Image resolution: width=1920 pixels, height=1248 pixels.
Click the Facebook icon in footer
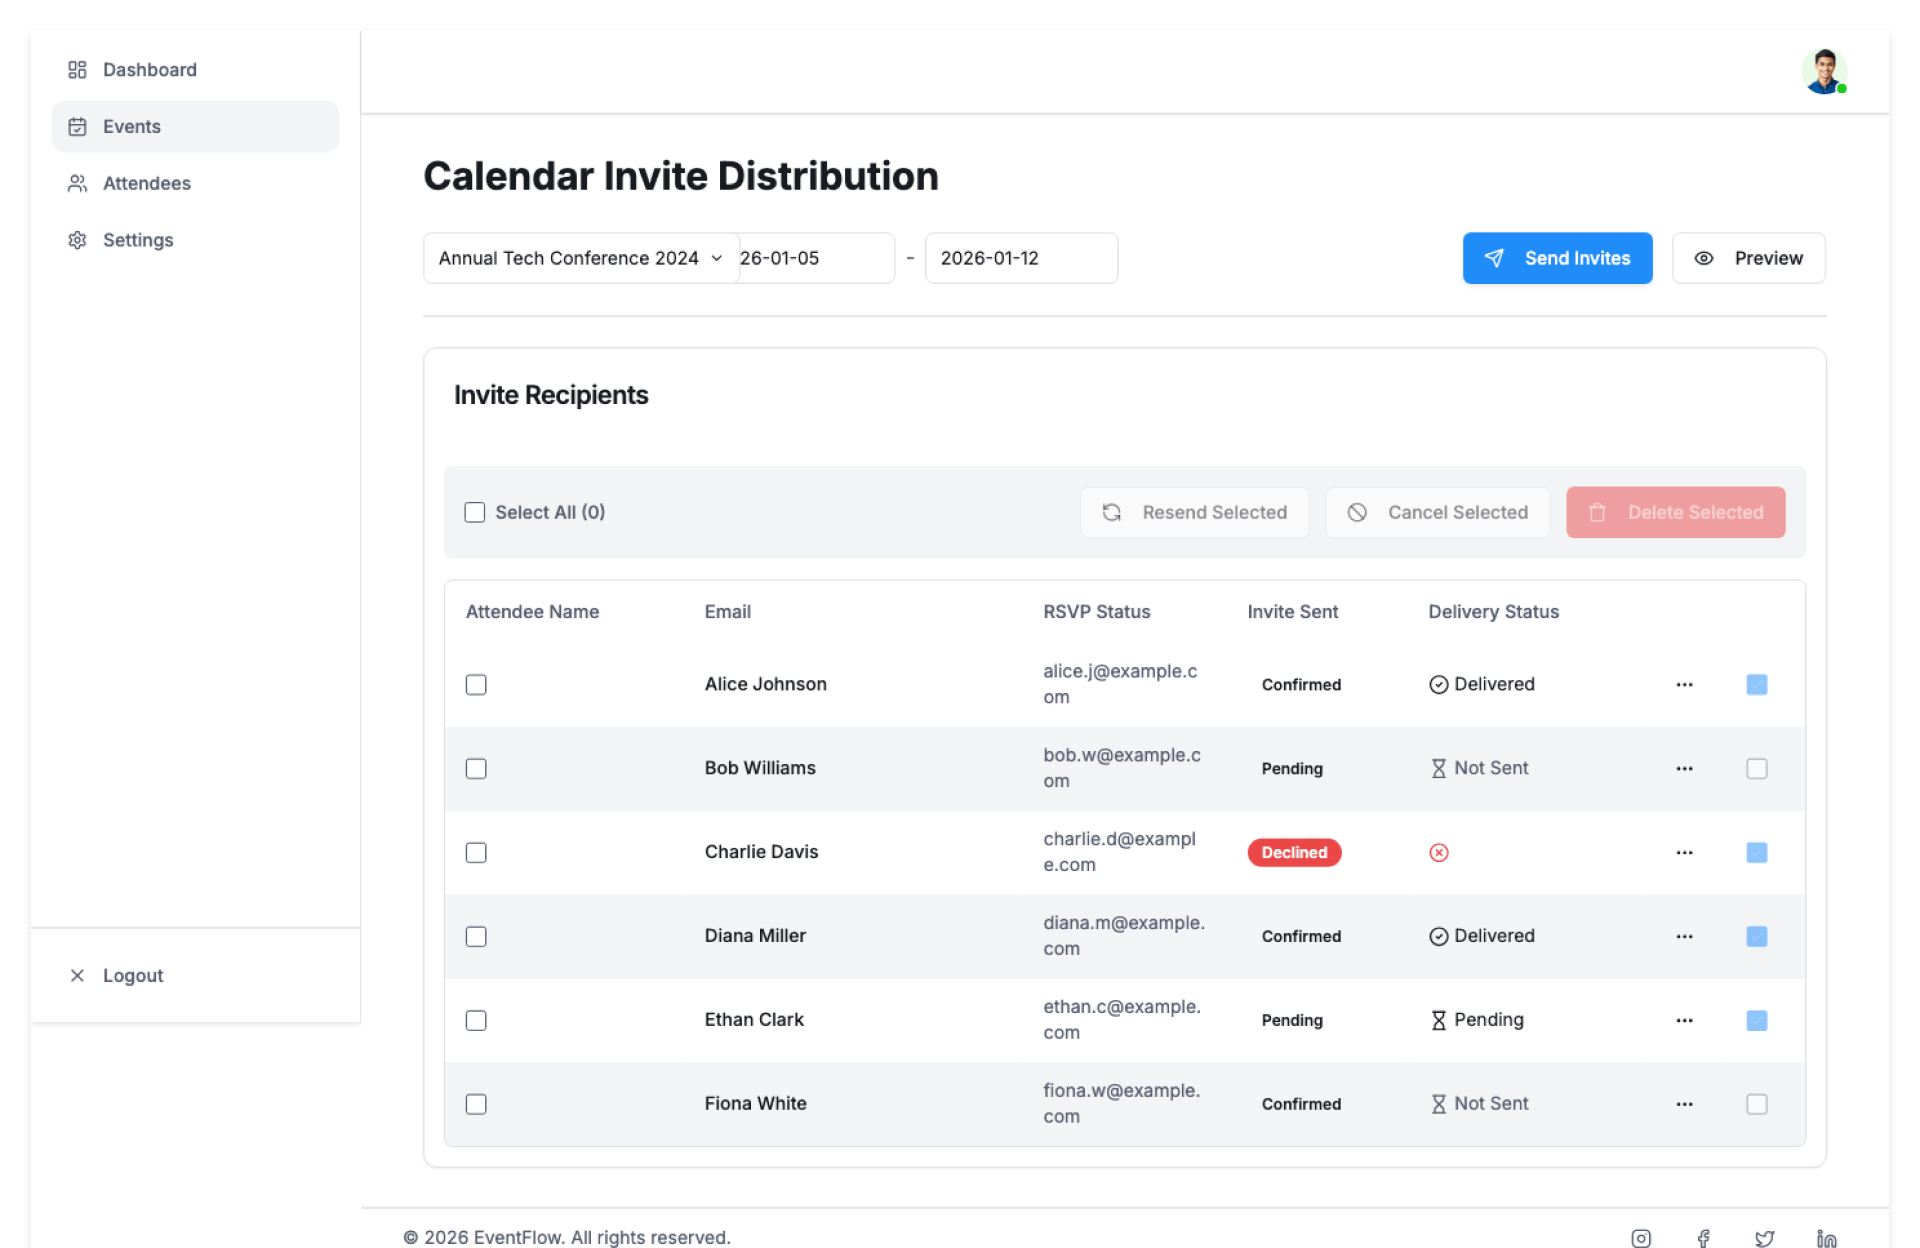pyautogui.click(x=1703, y=1238)
